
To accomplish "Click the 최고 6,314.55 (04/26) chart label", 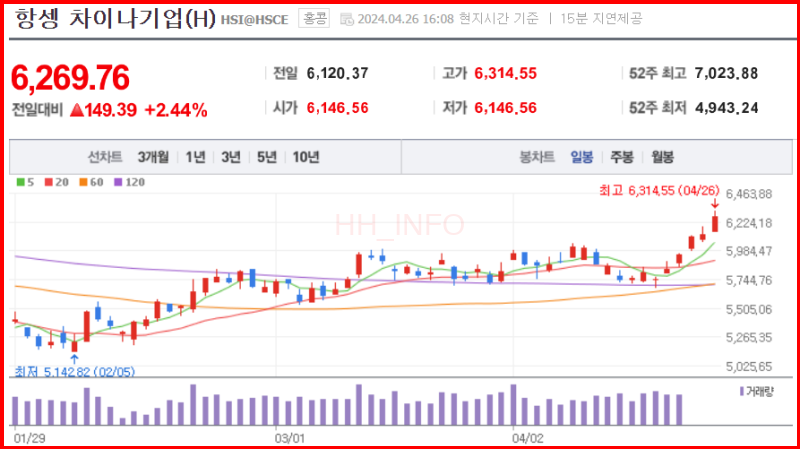I will [659, 191].
